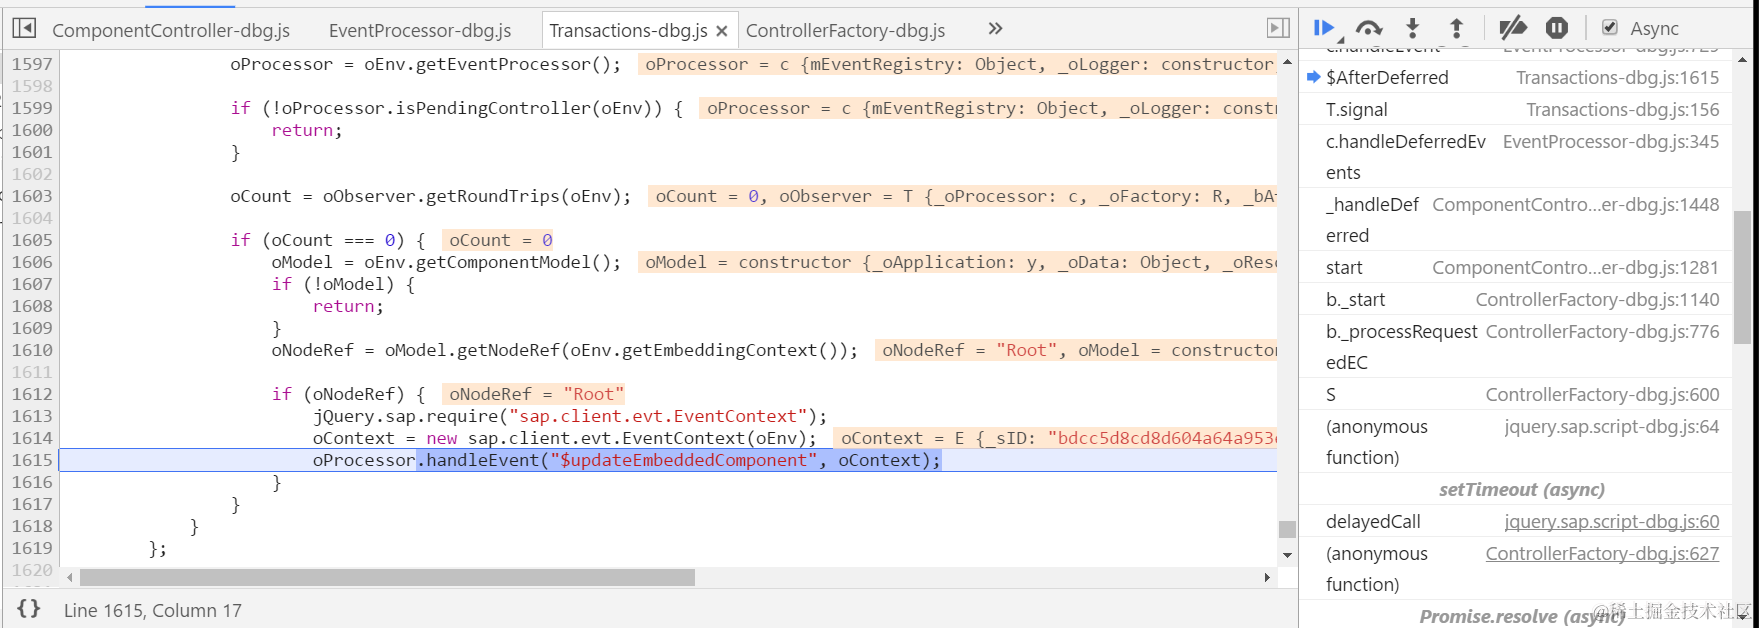The height and width of the screenshot is (628, 1759).
Task: Pretty print source with braces icon
Action: coord(29,609)
